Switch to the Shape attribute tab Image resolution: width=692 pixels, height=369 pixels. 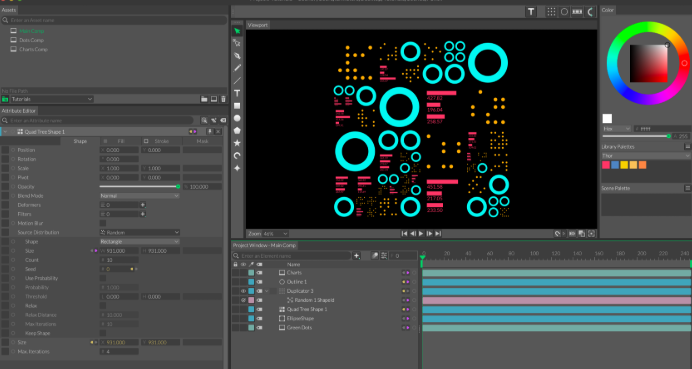click(80, 141)
